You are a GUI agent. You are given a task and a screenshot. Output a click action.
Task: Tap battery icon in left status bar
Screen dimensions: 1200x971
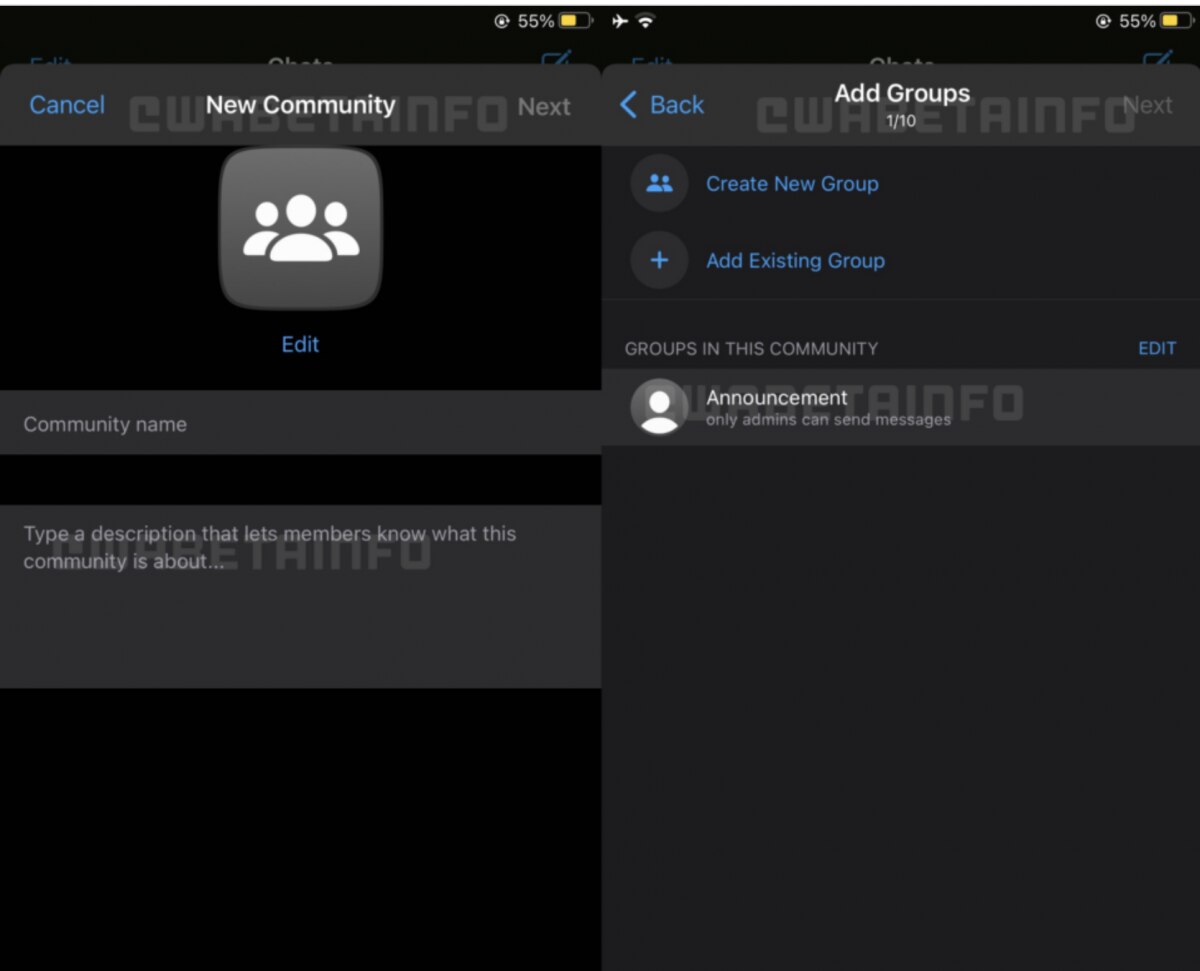pos(575,21)
